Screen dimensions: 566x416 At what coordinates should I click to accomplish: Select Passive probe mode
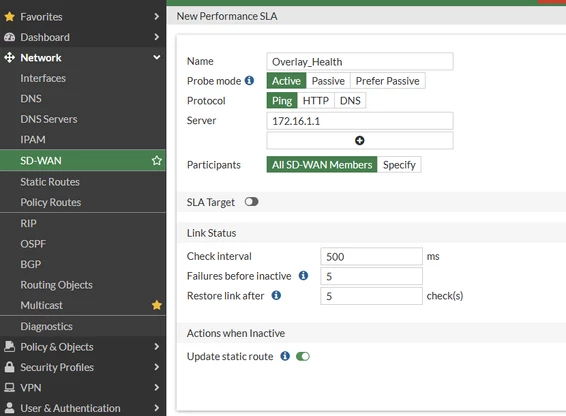[328, 81]
